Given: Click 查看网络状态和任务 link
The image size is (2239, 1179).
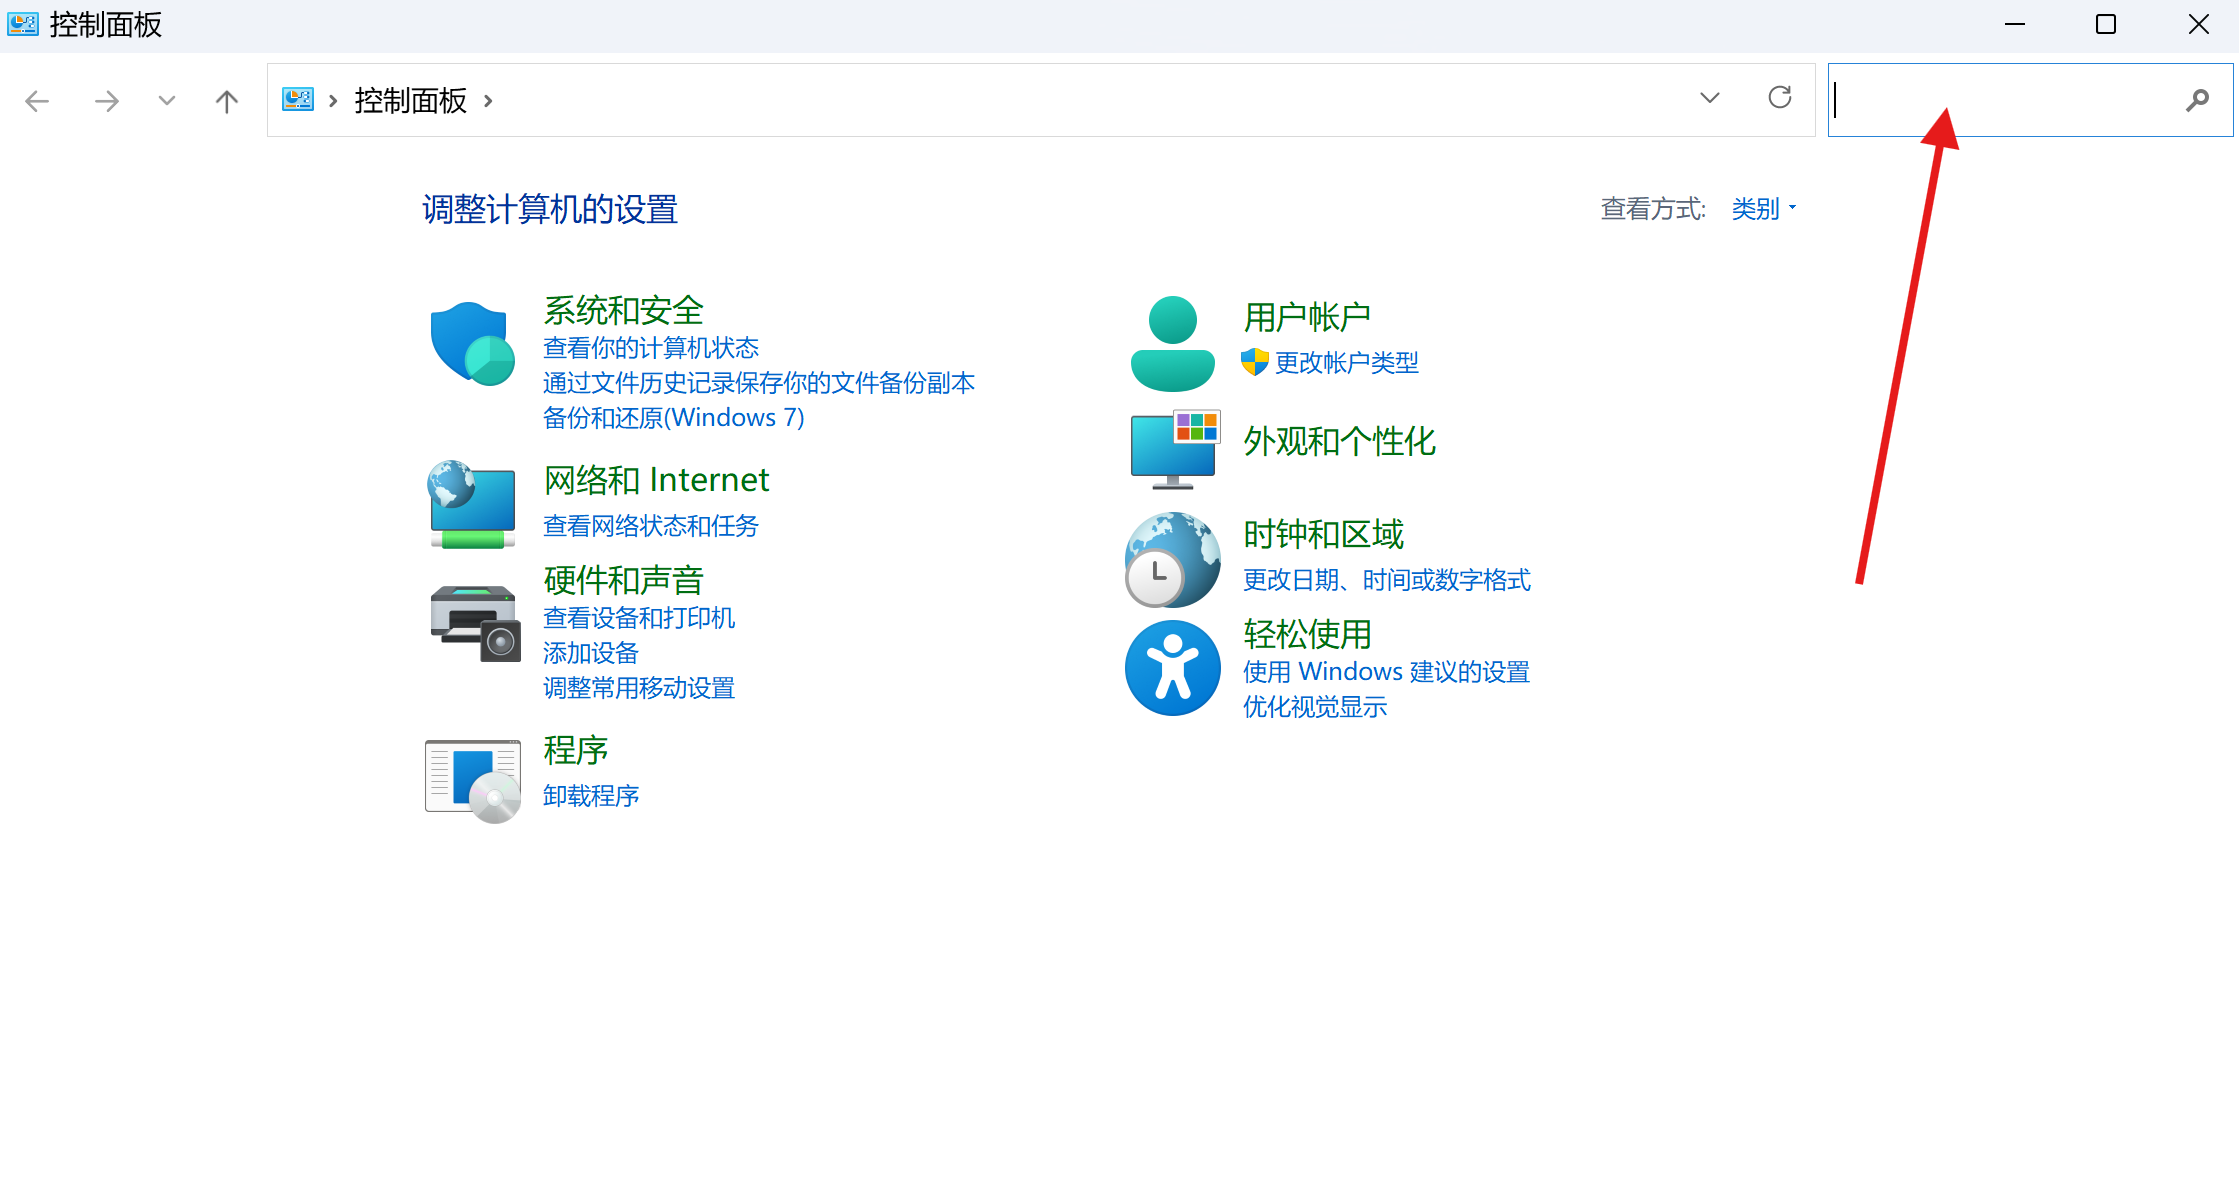Looking at the screenshot, I should (x=650, y=526).
